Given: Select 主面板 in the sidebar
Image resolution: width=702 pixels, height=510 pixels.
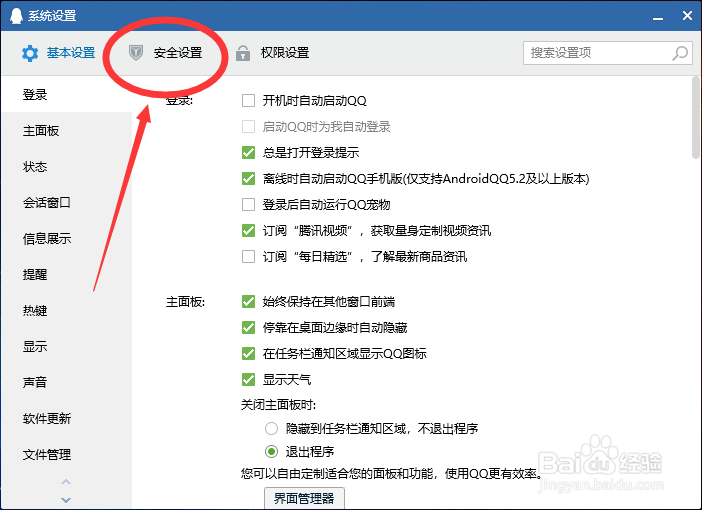Looking at the screenshot, I should 66,131.
